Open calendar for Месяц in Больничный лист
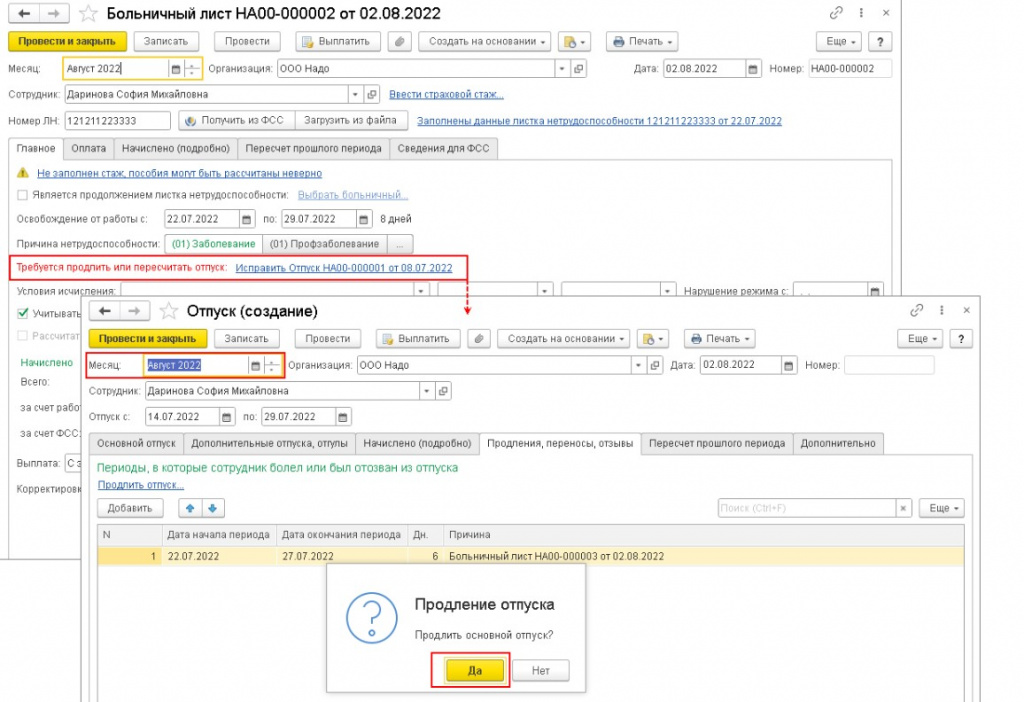Viewport: 1024px width, 702px height. [x=175, y=69]
